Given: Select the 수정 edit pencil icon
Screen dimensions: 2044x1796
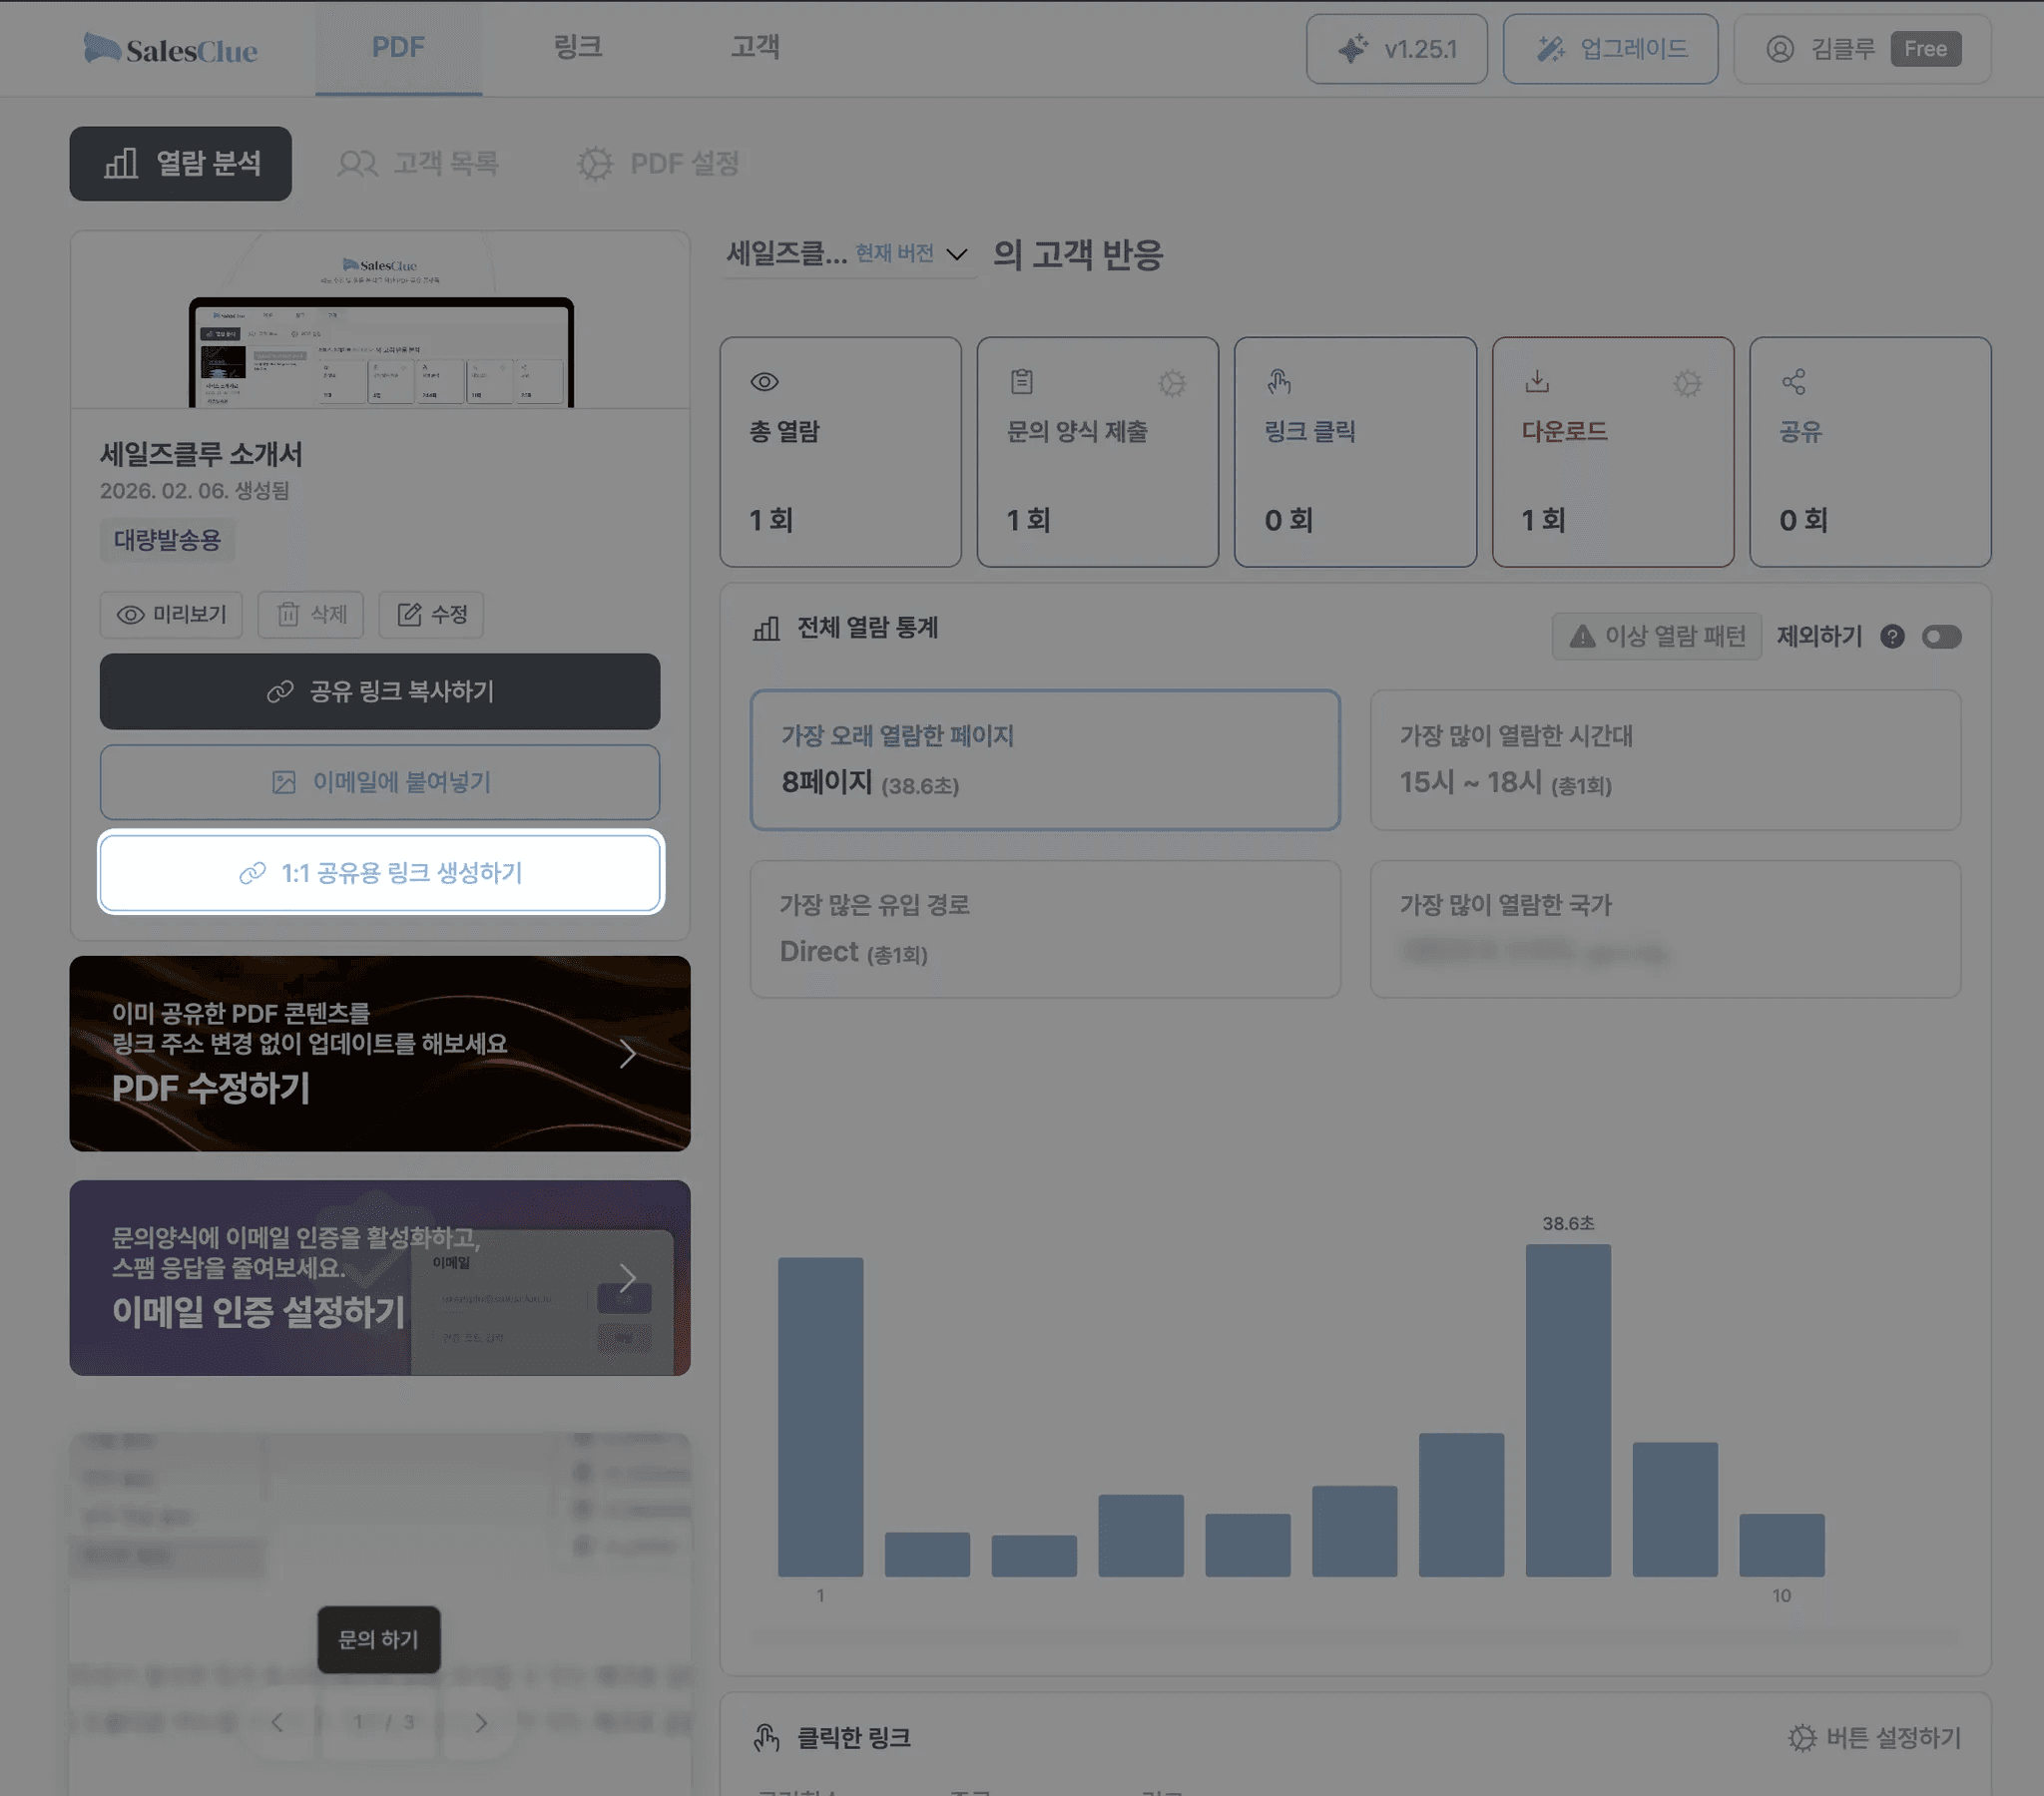Looking at the screenshot, I should pos(410,615).
